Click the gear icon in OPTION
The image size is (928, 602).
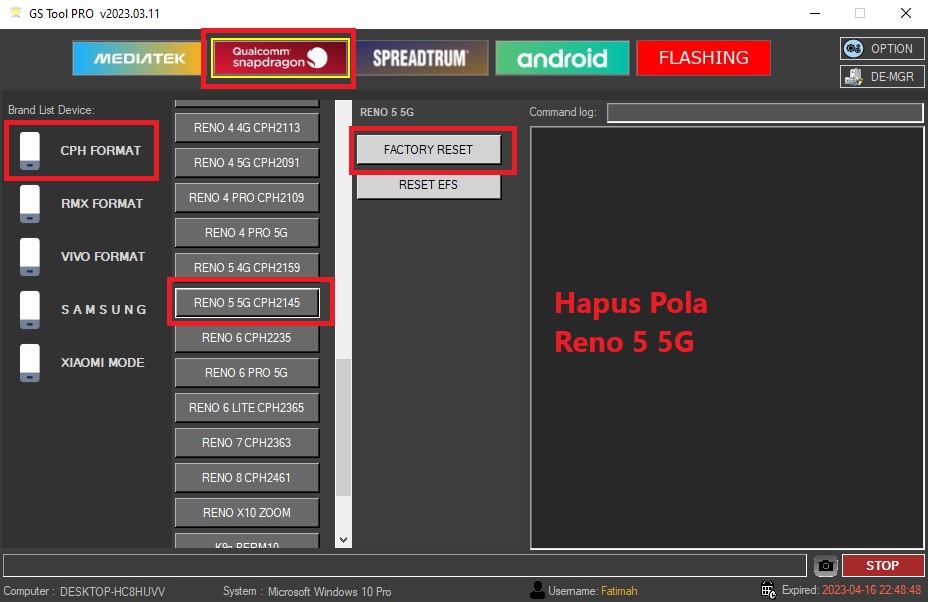tap(853, 49)
